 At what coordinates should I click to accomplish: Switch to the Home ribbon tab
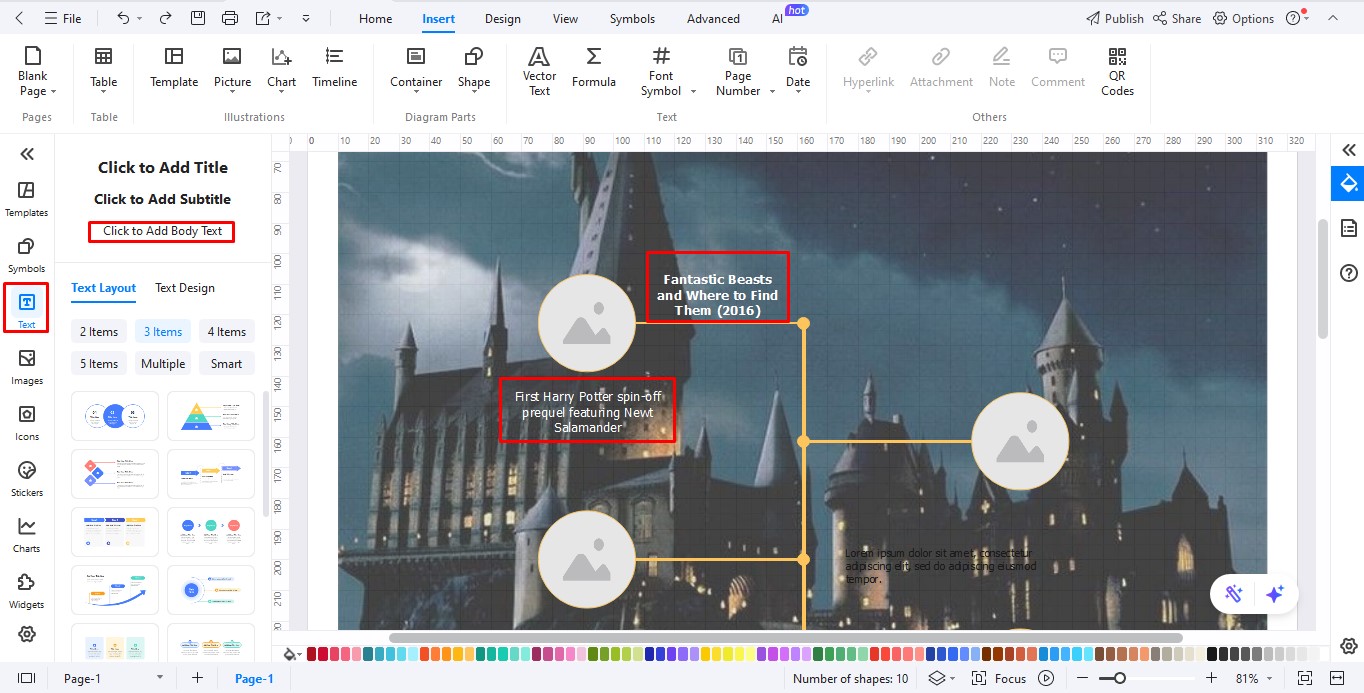coord(375,18)
